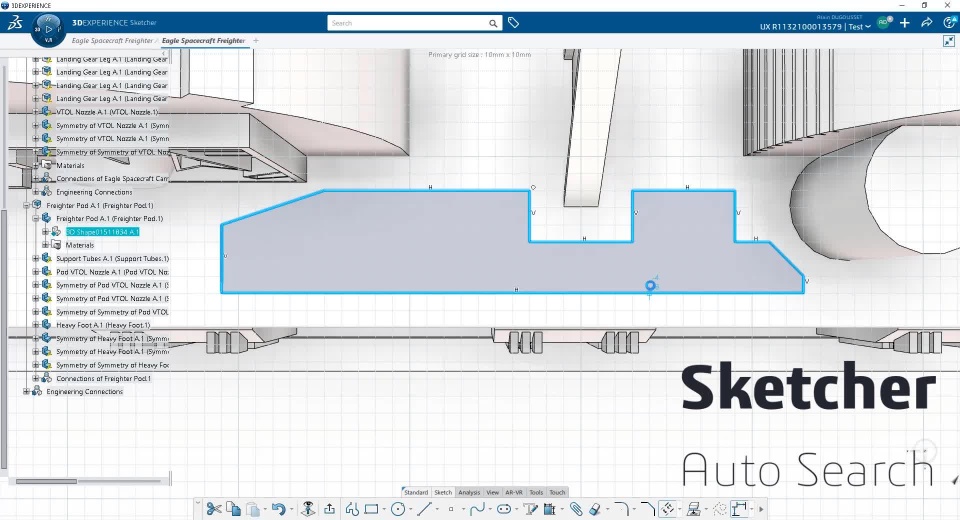Select the first Eagle Spacecraft Freighter tab
Viewport: 960px width, 520px height.
[112, 41]
